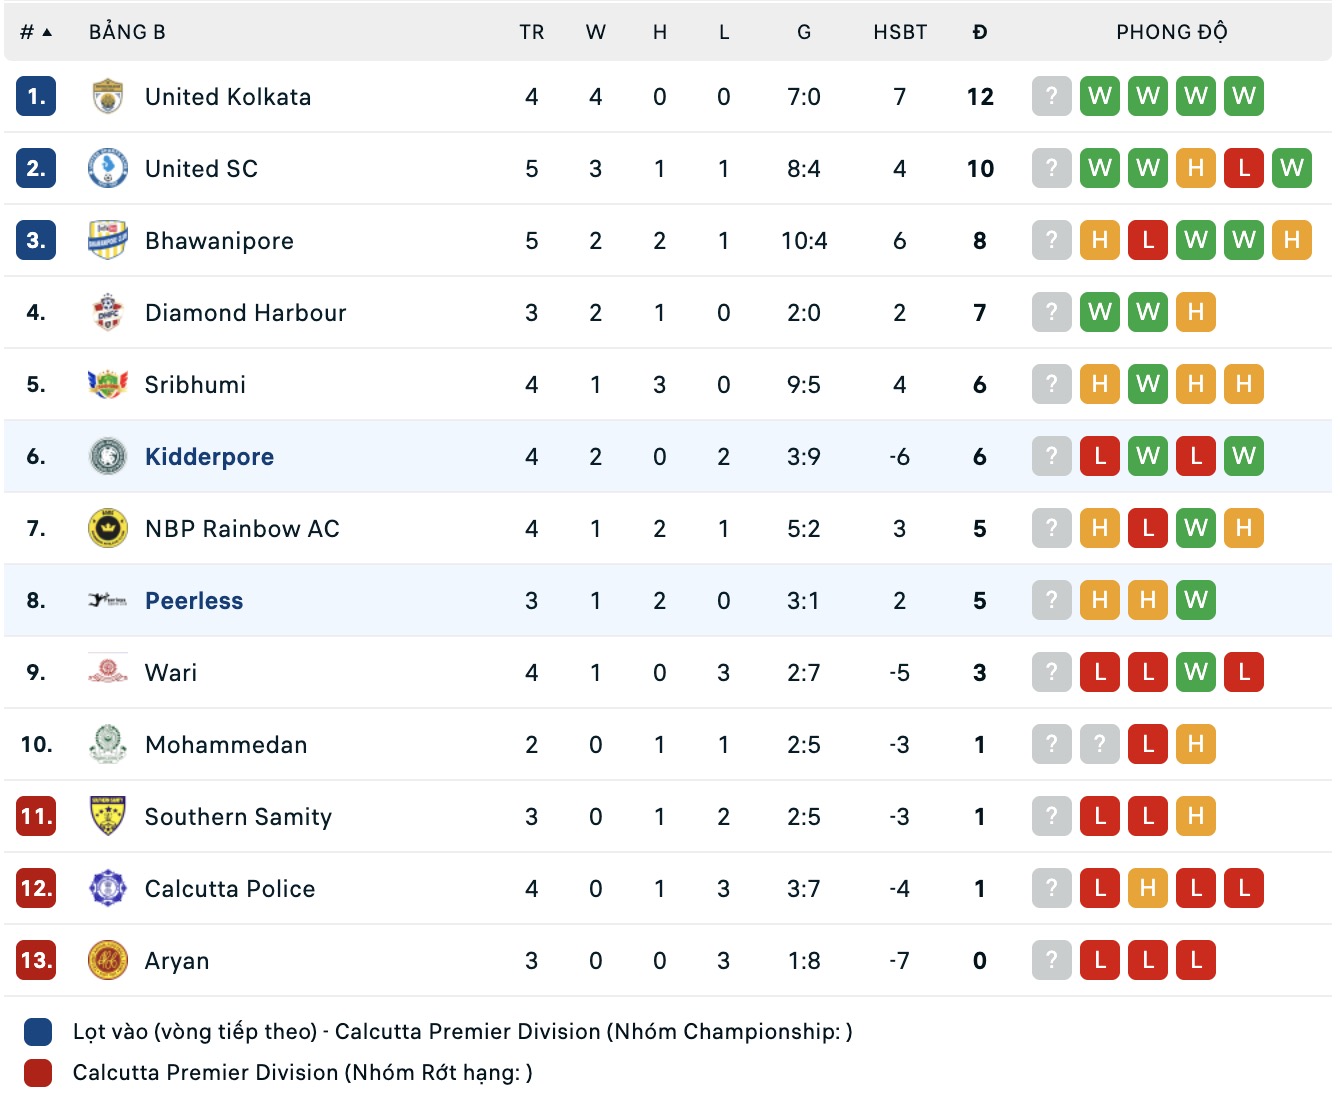Screen dimensions: 1340x1114
Task: Open the Peerless team link
Action: point(194,601)
